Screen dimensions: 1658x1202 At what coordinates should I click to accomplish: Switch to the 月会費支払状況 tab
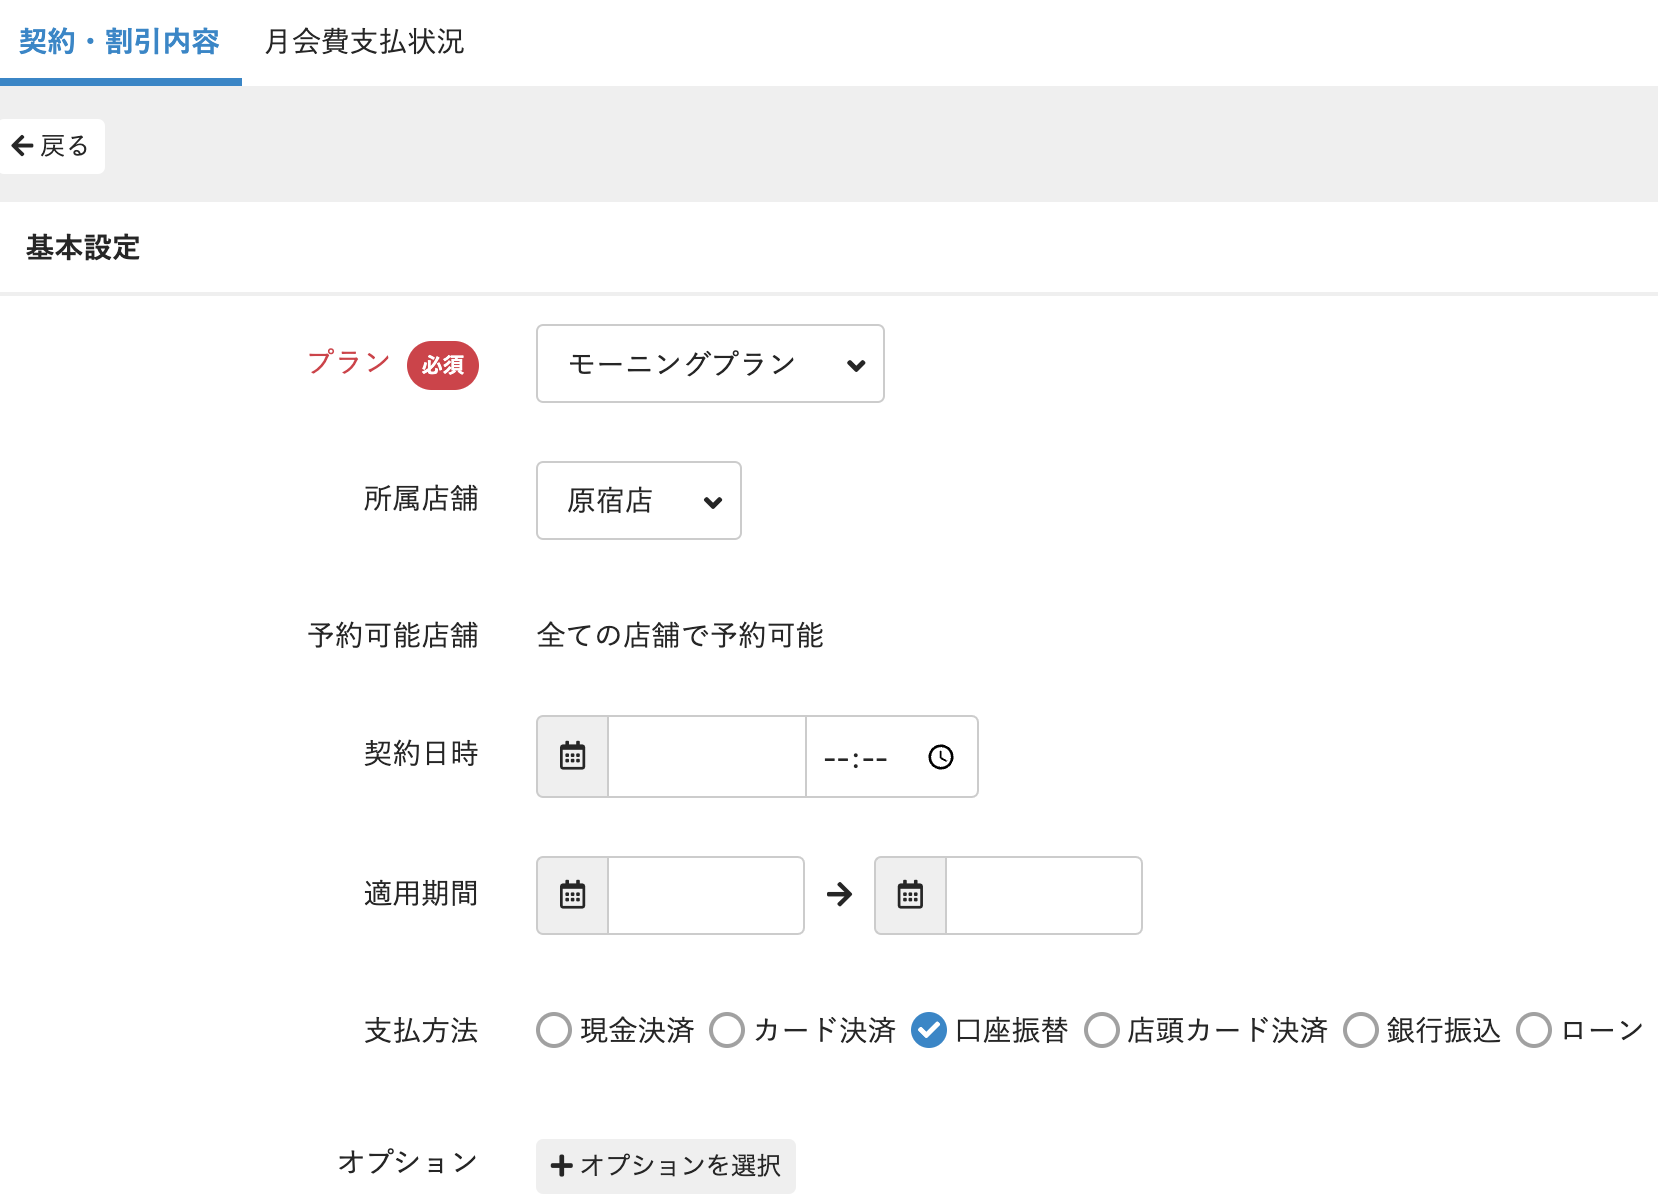pyautogui.click(x=364, y=42)
